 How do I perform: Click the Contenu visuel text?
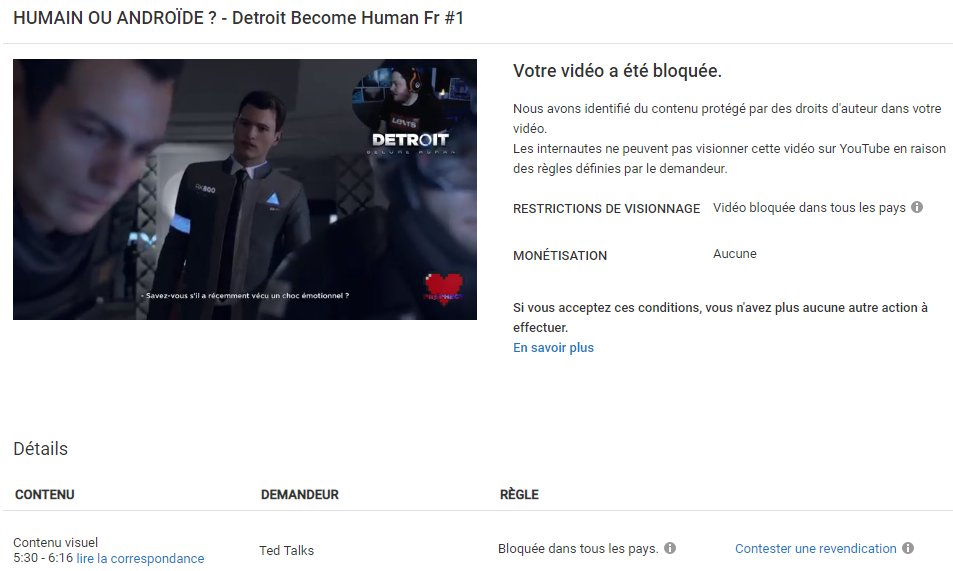55,542
